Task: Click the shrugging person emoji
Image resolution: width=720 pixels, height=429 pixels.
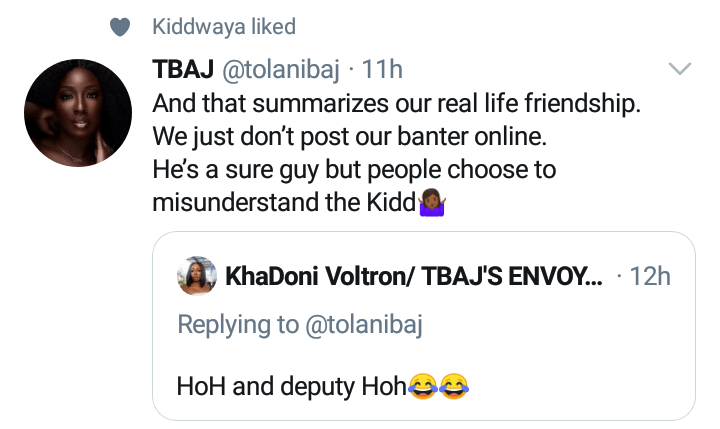Action: click(433, 203)
